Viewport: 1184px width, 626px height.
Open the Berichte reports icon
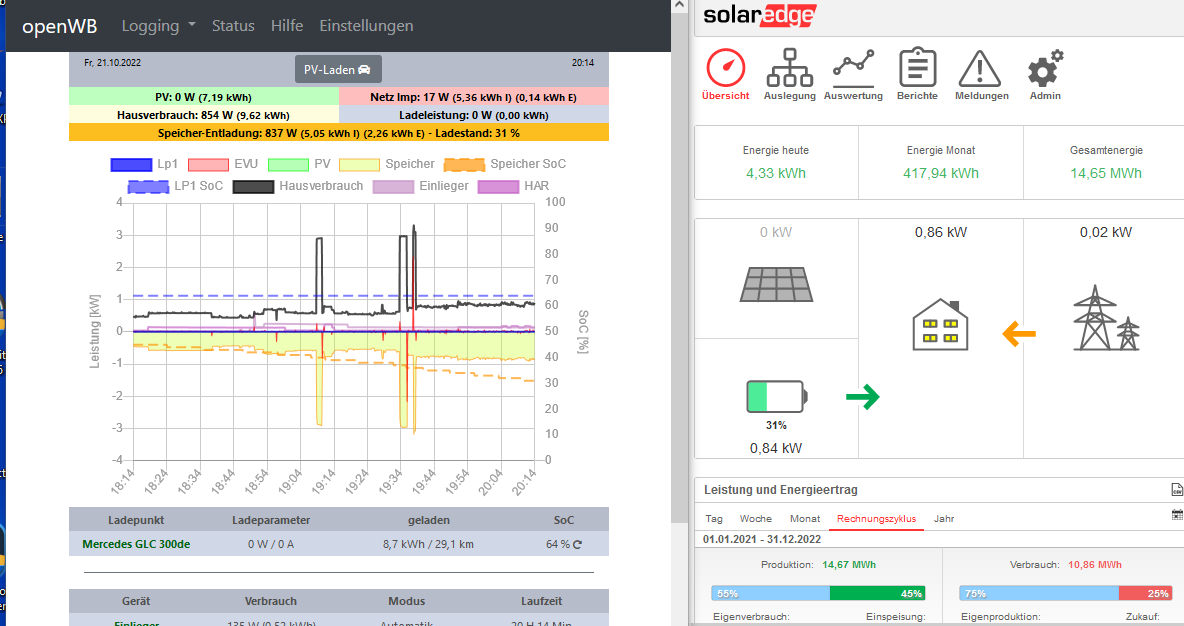(x=917, y=70)
